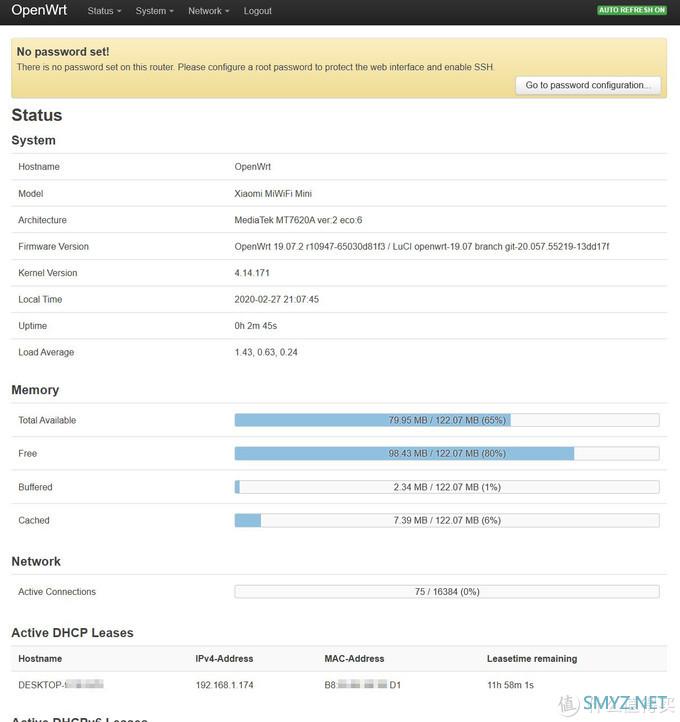Image resolution: width=680 pixels, height=722 pixels.
Task: Select kernel version 4.14.171
Action: tap(252, 273)
